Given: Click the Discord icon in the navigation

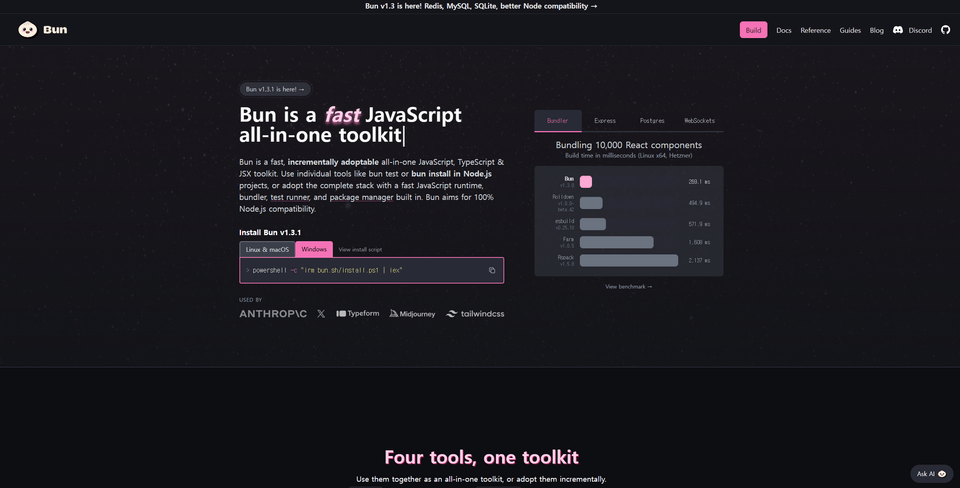Looking at the screenshot, I should (898, 30).
